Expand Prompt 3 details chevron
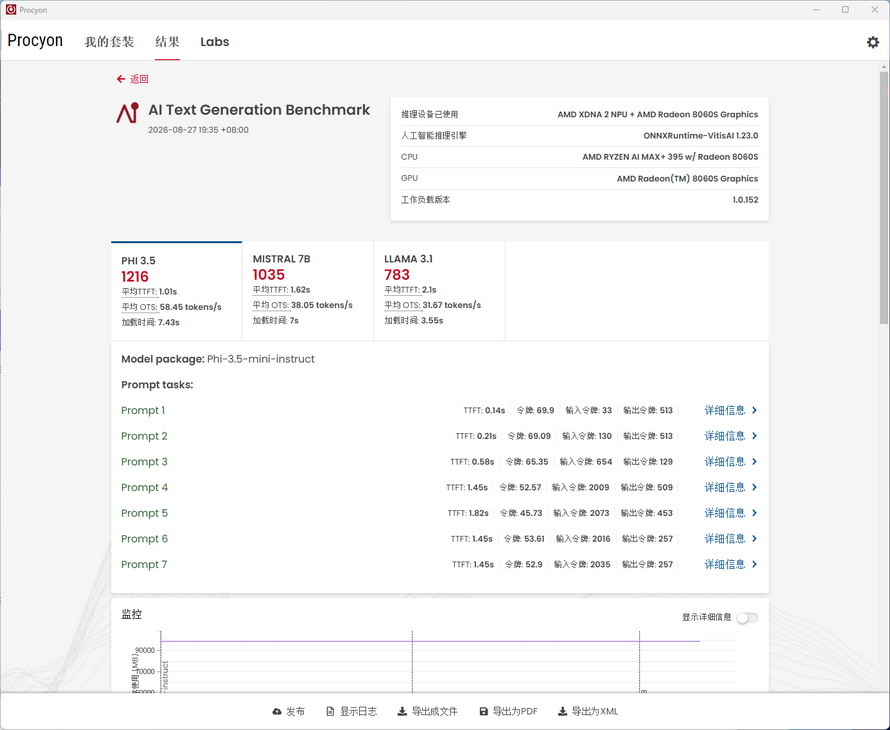The image size is (890, 730). point(754,462)
